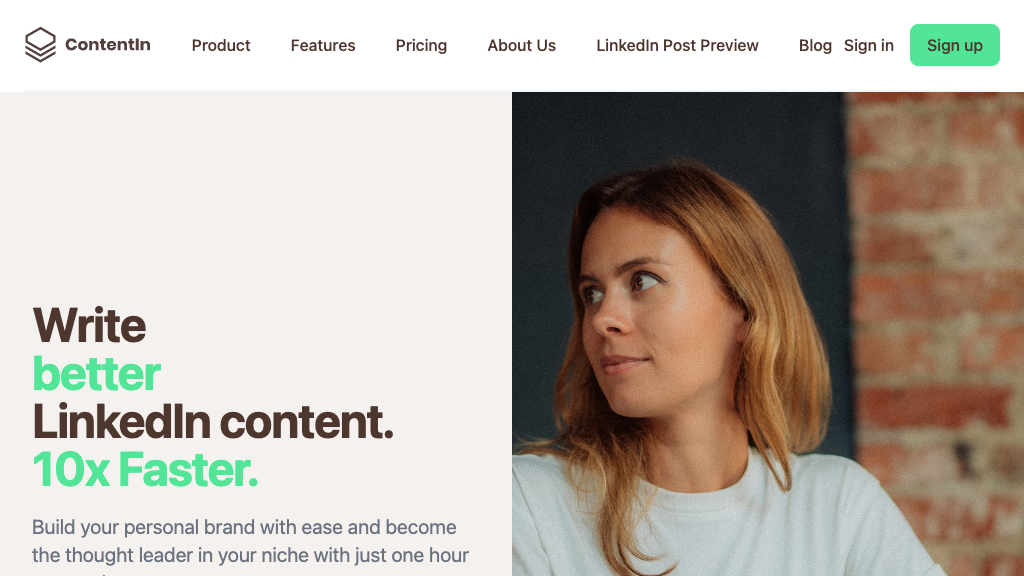The height and width of the screenshot is (576, 1024).
Task: Click the ContentIn brand name text
Action: tap(108, 45)
